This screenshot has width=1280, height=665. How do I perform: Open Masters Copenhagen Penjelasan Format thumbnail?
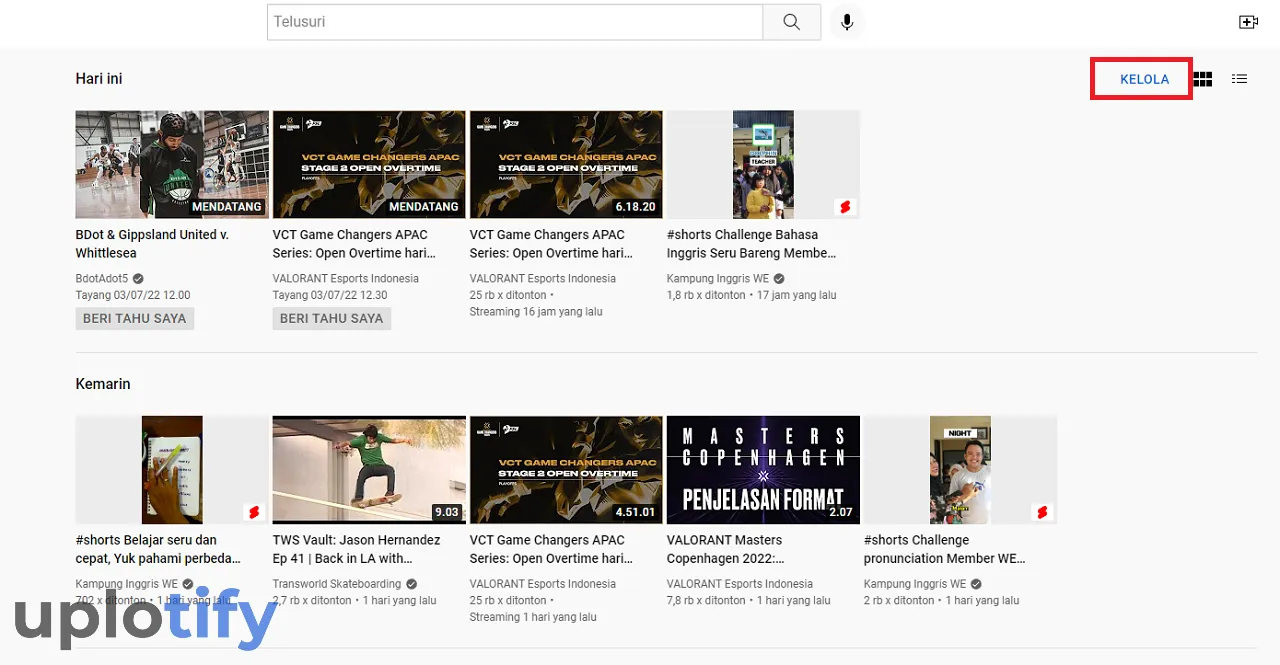[x=763, y=470]
